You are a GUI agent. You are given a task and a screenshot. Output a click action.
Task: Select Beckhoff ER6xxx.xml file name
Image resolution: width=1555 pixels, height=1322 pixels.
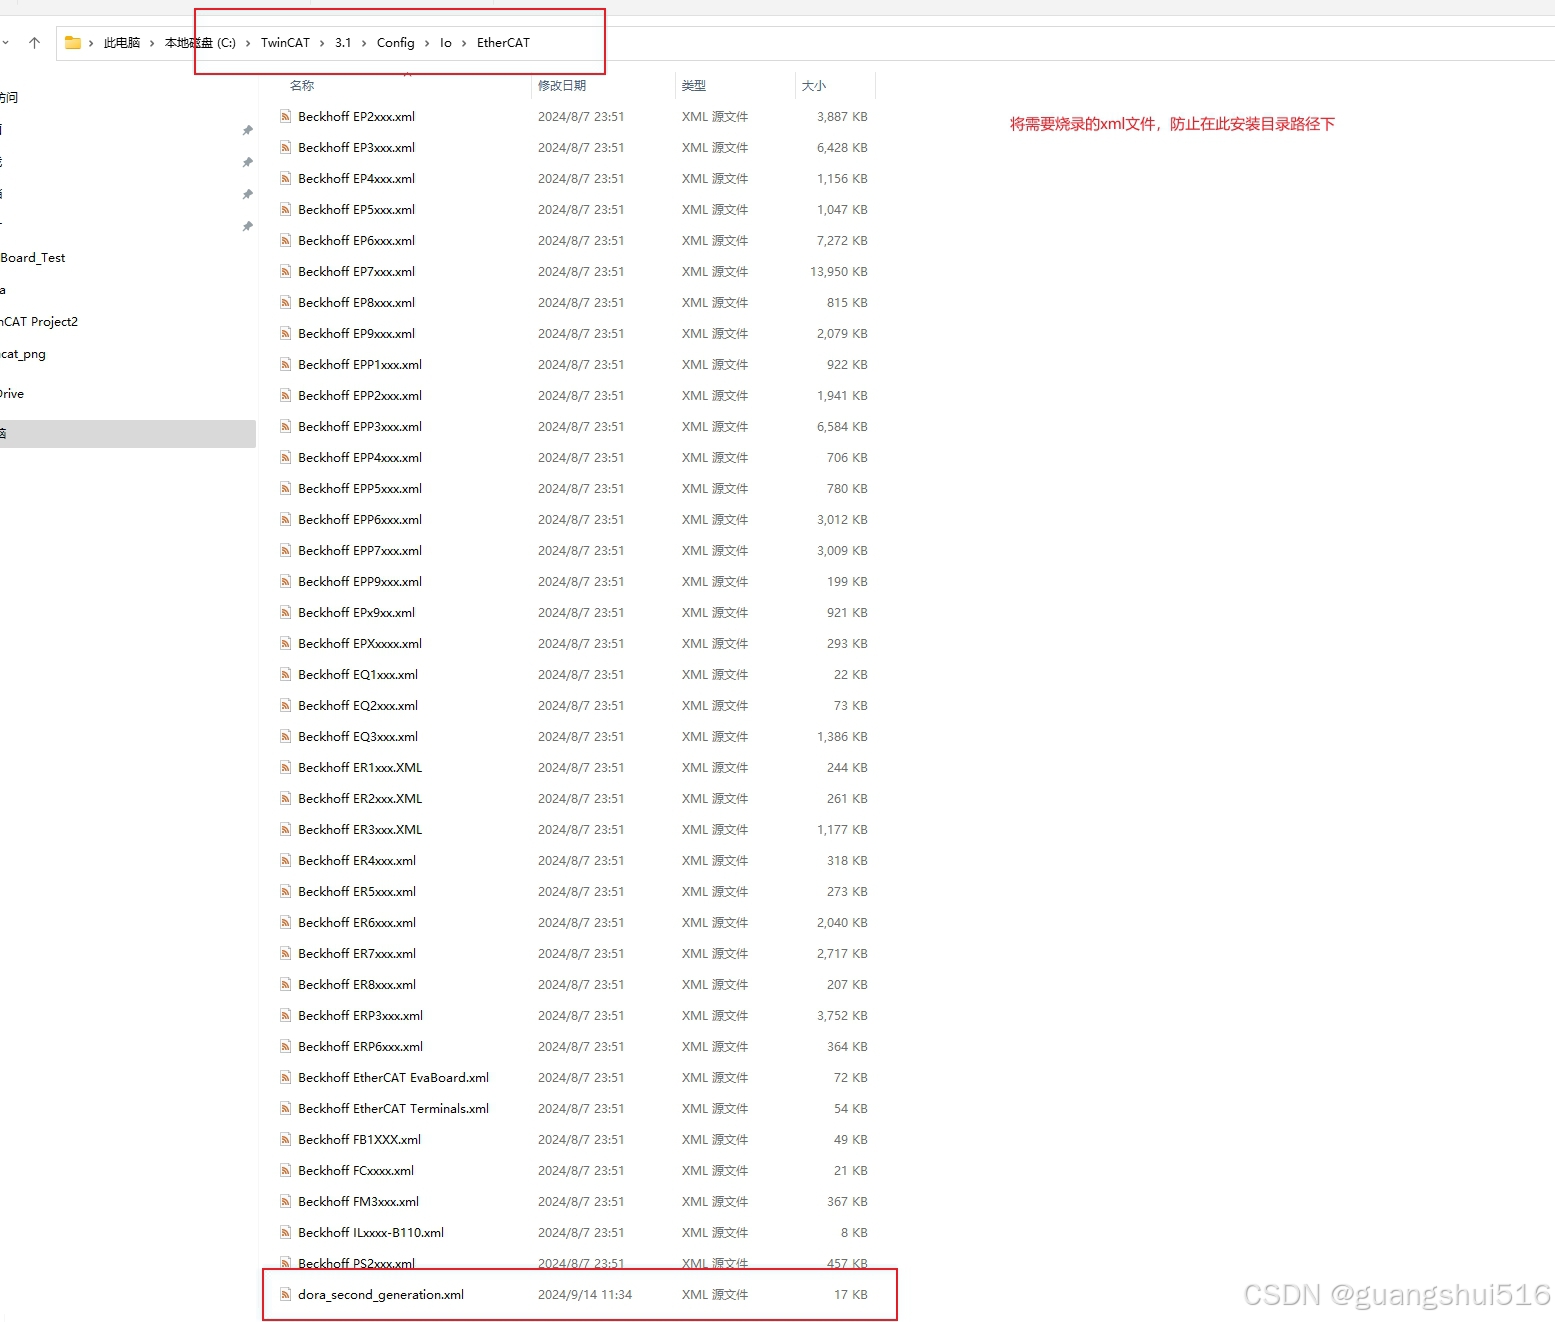357,923
